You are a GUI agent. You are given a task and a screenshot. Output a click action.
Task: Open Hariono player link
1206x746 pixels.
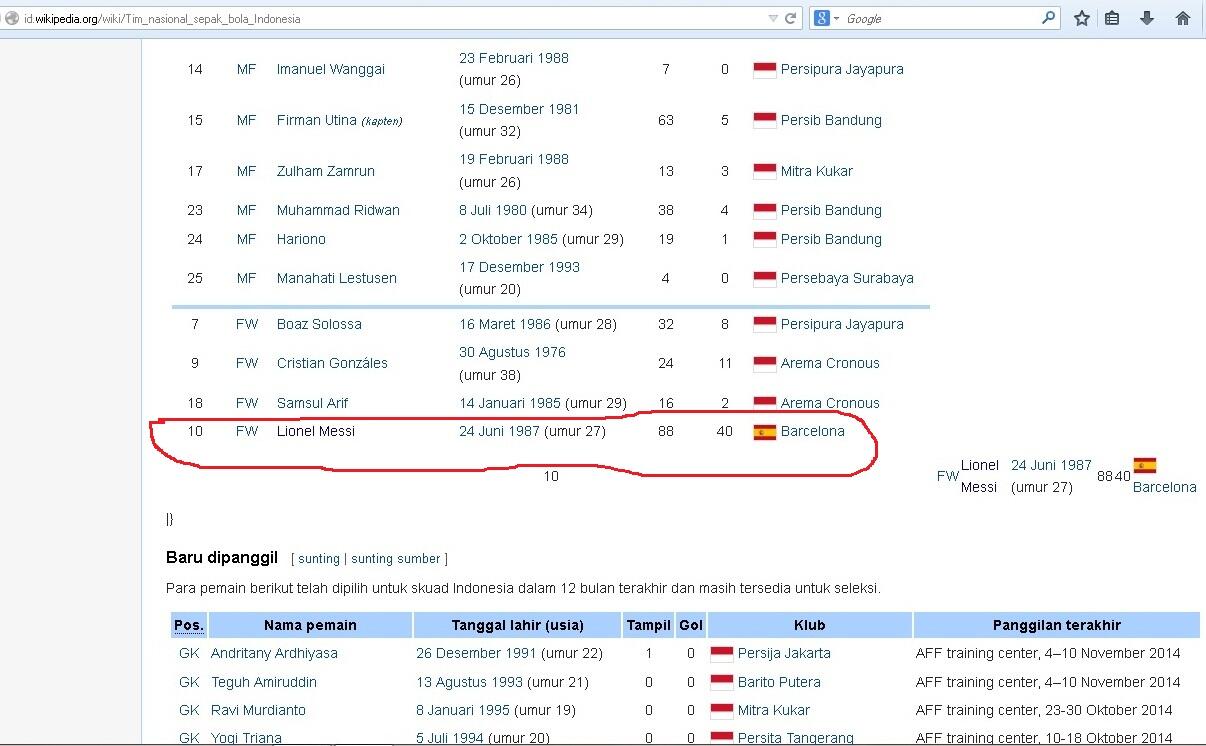[x=301, y=239]
